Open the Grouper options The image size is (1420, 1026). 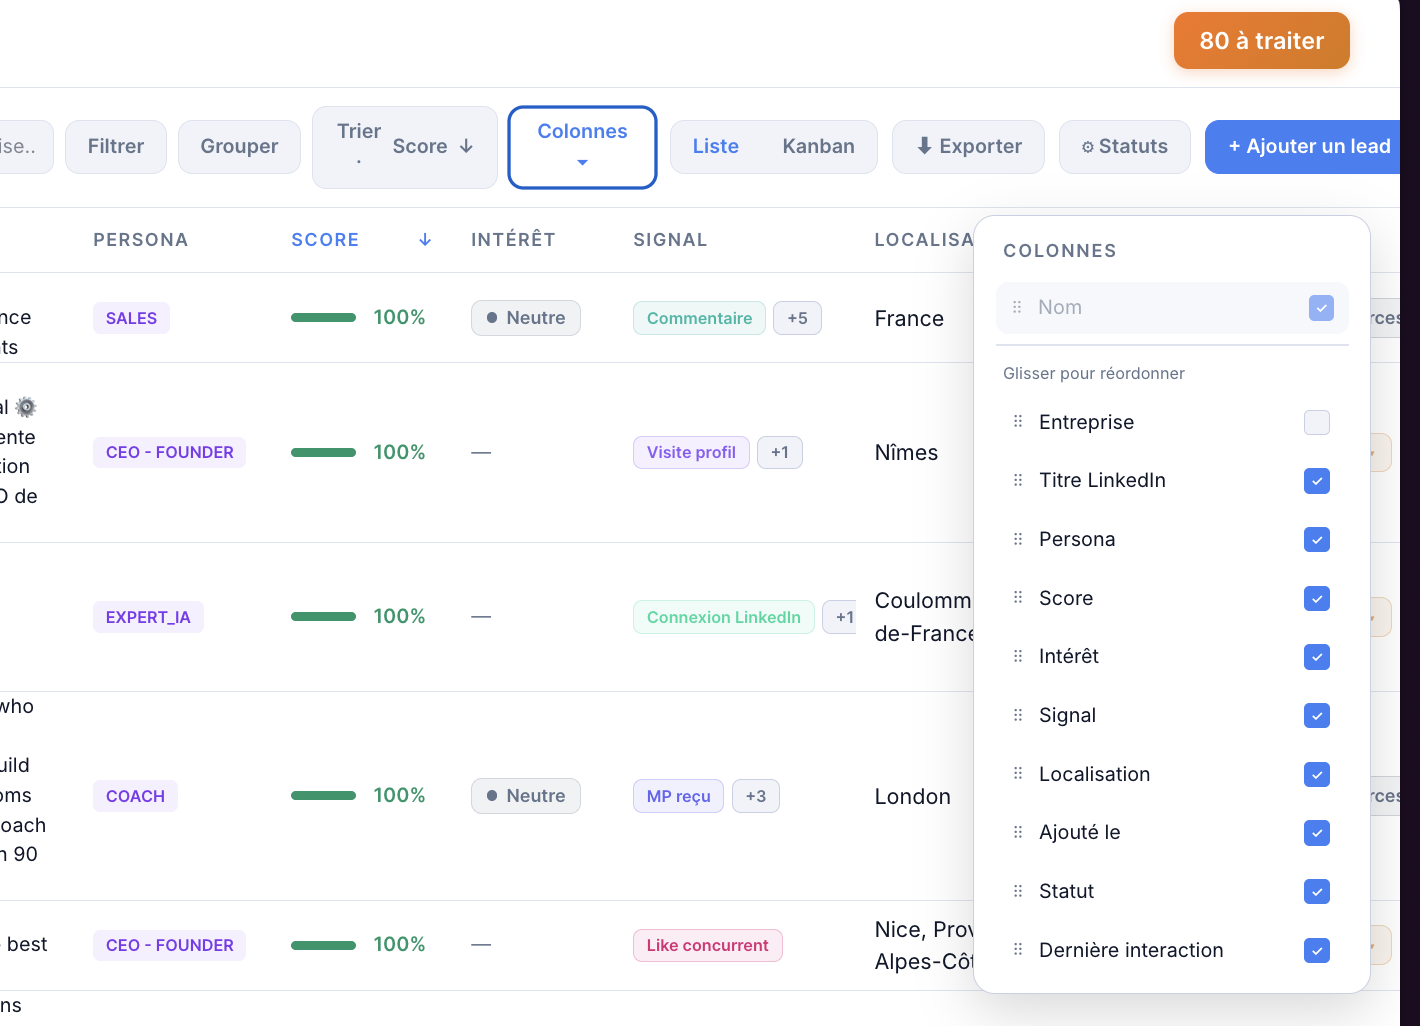coord(239,147)
